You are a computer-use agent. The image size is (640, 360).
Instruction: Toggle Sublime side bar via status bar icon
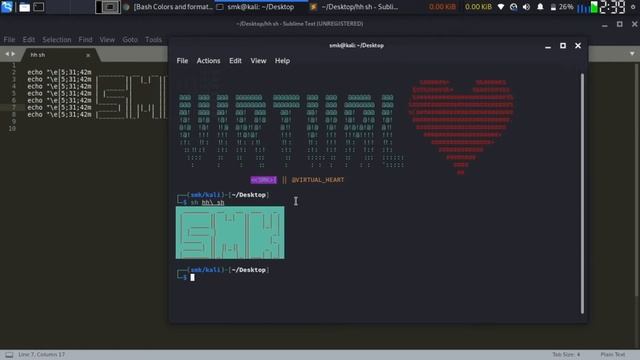pos(9,355)
